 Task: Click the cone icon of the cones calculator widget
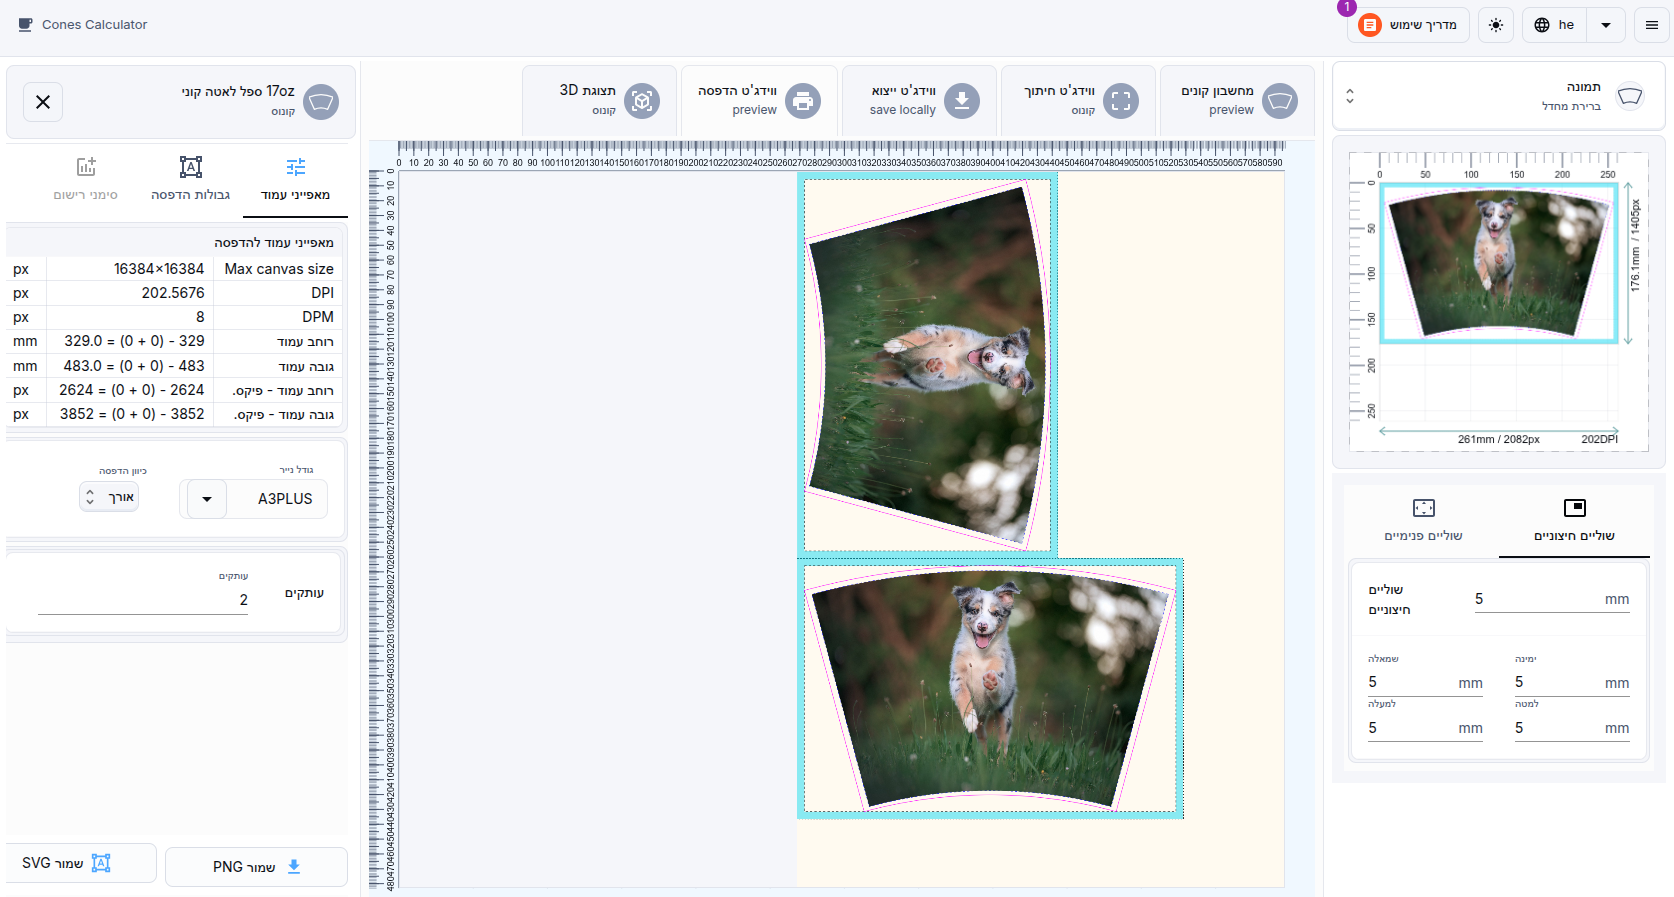(1280, 101)
